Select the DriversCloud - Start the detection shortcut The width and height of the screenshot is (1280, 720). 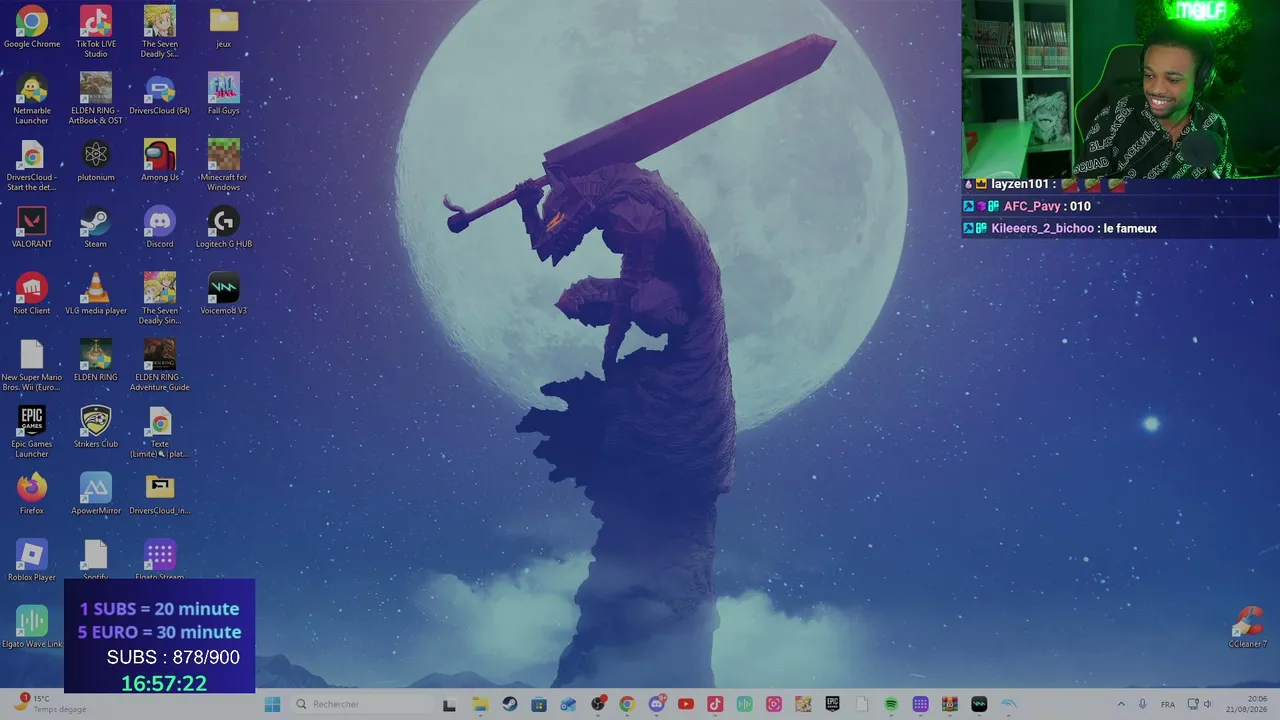(32, 166)
